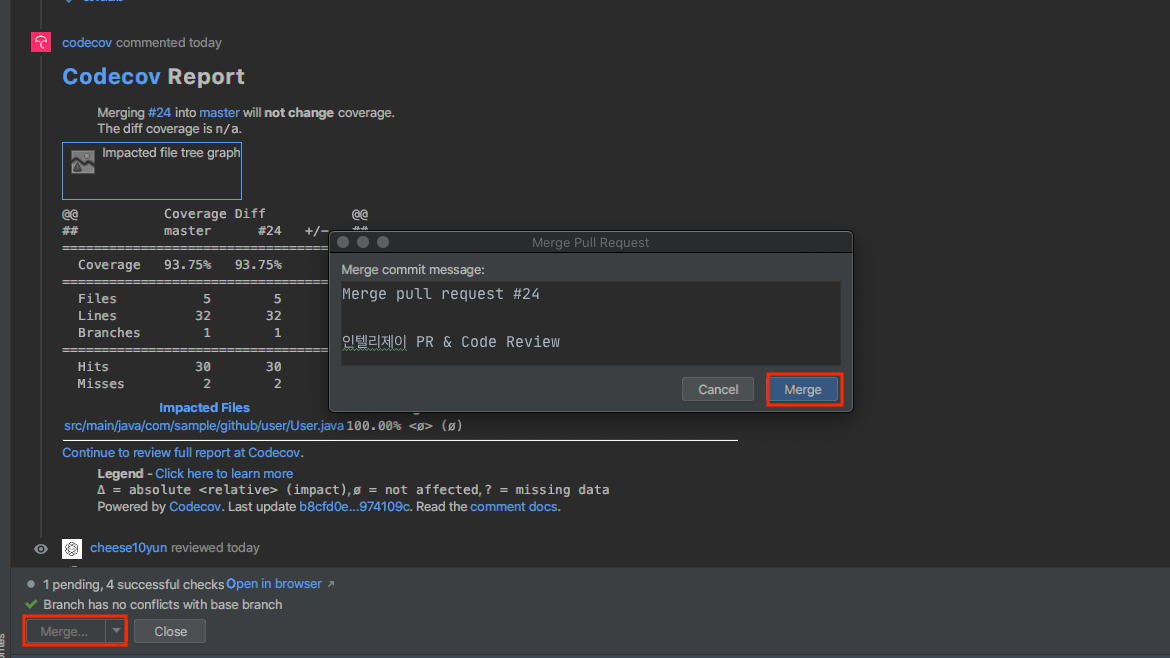Click the green no-conflicts checkmark icon
1170x658 pixels.
point(31,604)
